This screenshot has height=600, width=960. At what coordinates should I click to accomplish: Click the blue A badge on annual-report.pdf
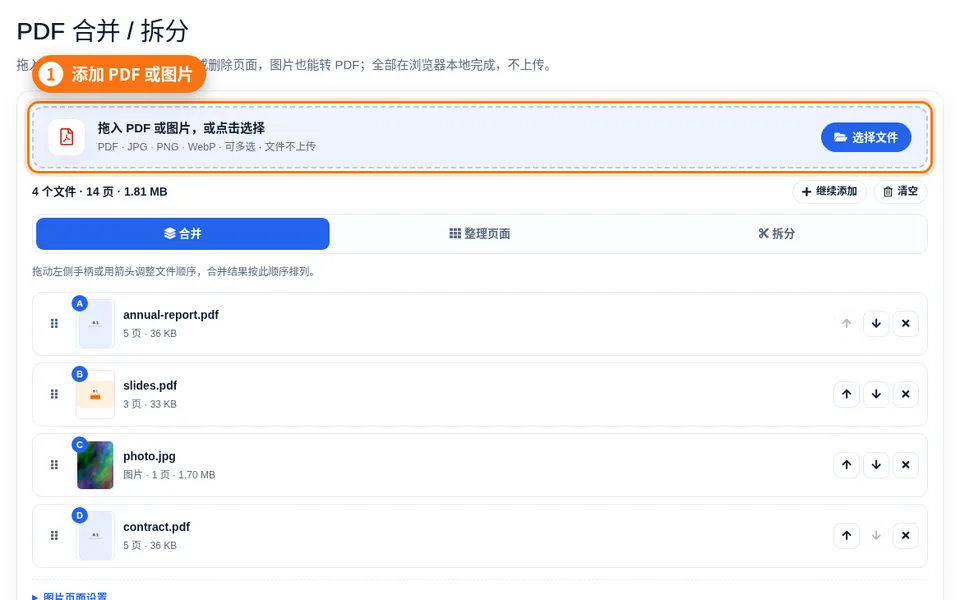pyautogui.click(x=80, y=303)
